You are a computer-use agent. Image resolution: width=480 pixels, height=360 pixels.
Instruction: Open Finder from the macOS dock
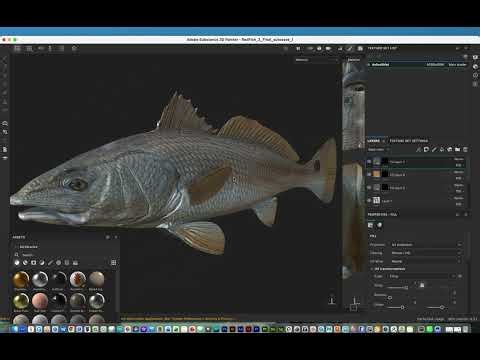[x=15, y=329]
